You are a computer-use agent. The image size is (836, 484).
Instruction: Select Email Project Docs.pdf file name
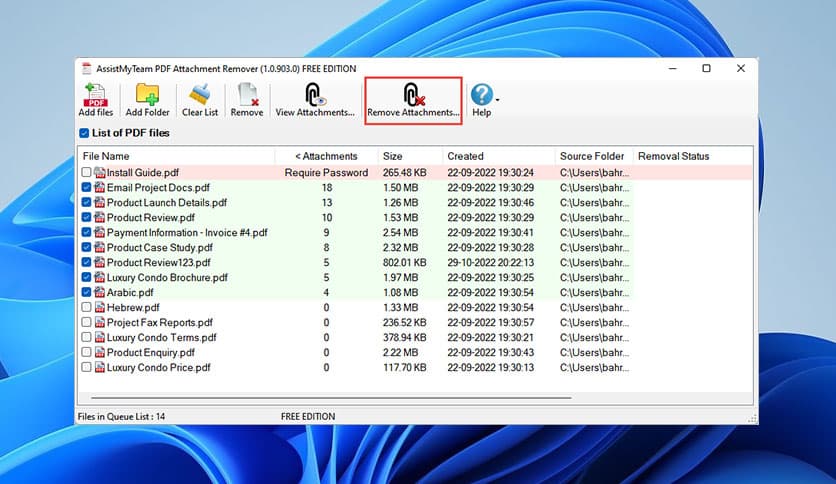tap(158, 187)
